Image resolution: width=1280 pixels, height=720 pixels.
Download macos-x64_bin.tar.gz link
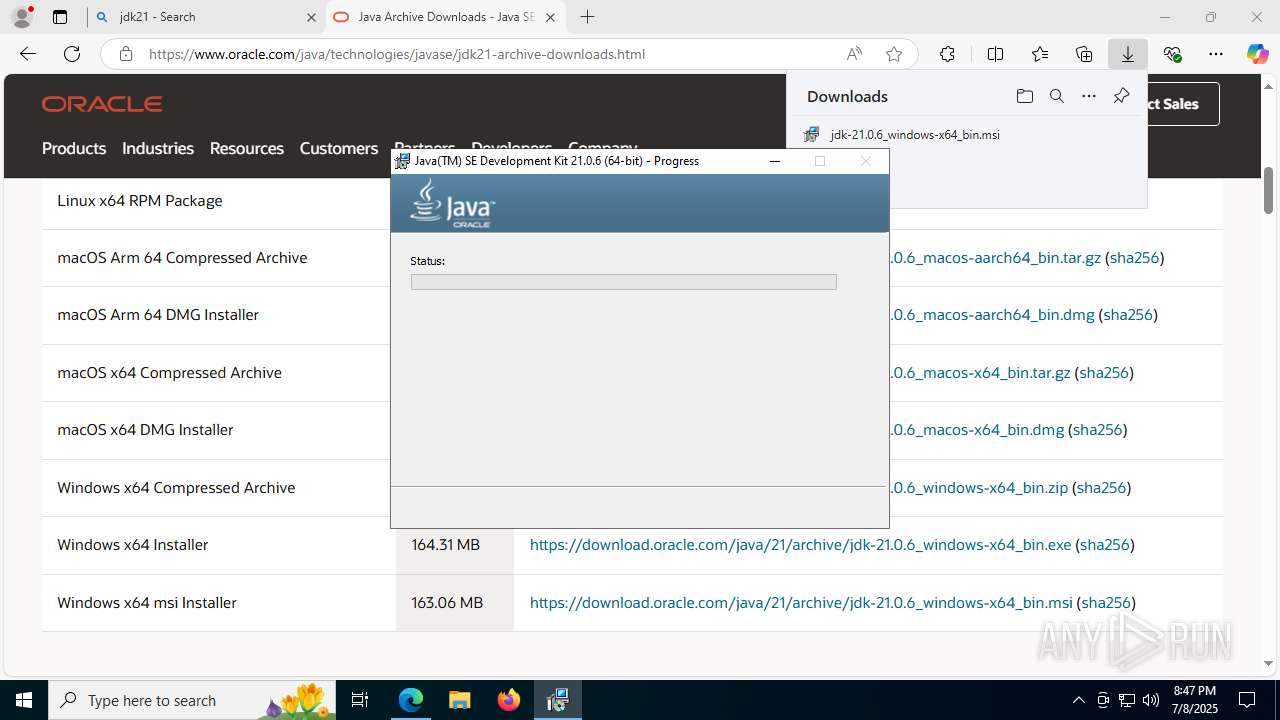tap(980, 372)
